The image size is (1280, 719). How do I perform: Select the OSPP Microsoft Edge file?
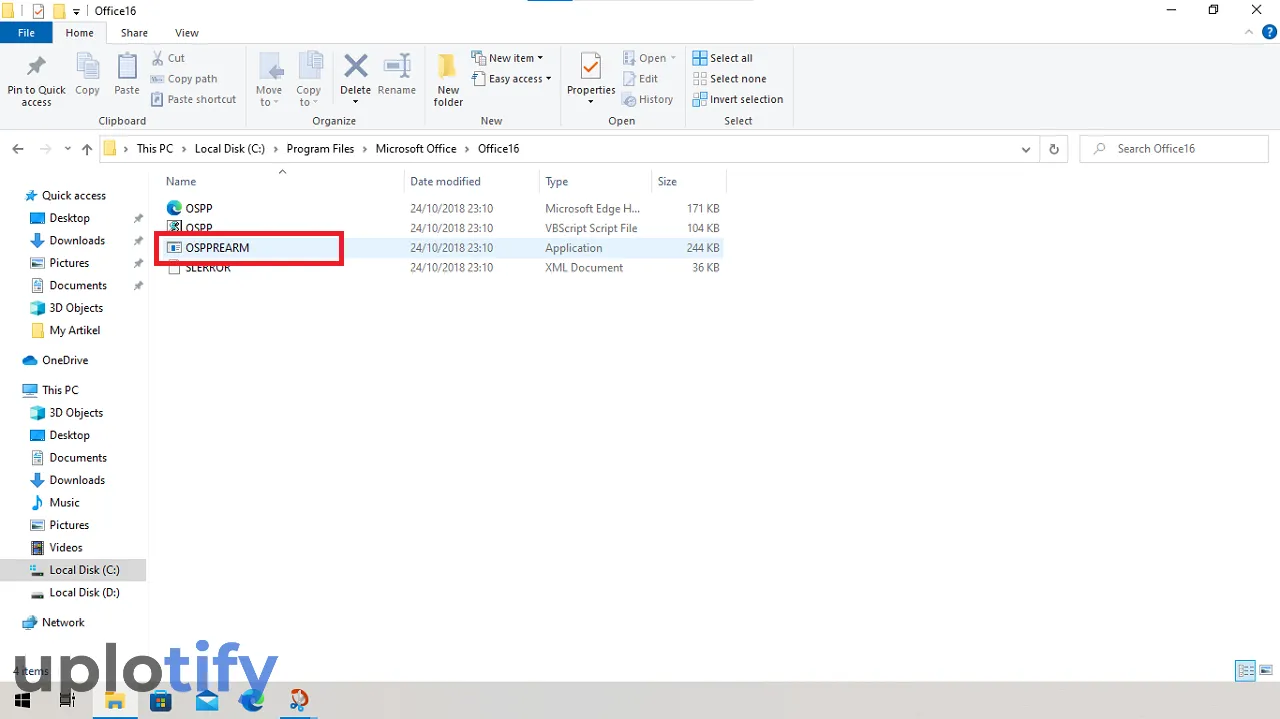click(x=442, y=208)
